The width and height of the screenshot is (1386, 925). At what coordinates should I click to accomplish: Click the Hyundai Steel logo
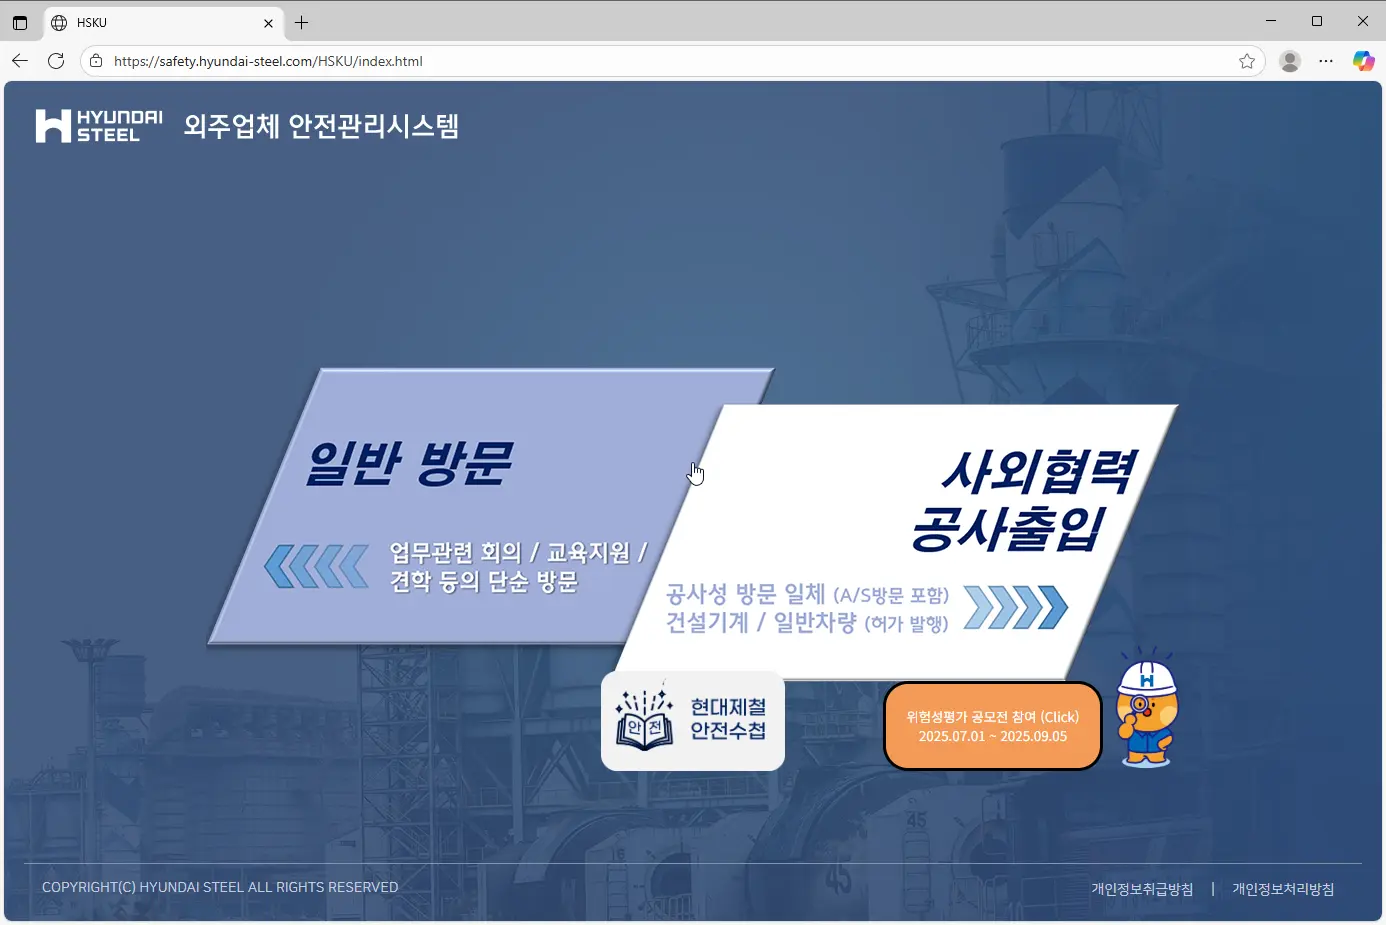tap(99, 126)
